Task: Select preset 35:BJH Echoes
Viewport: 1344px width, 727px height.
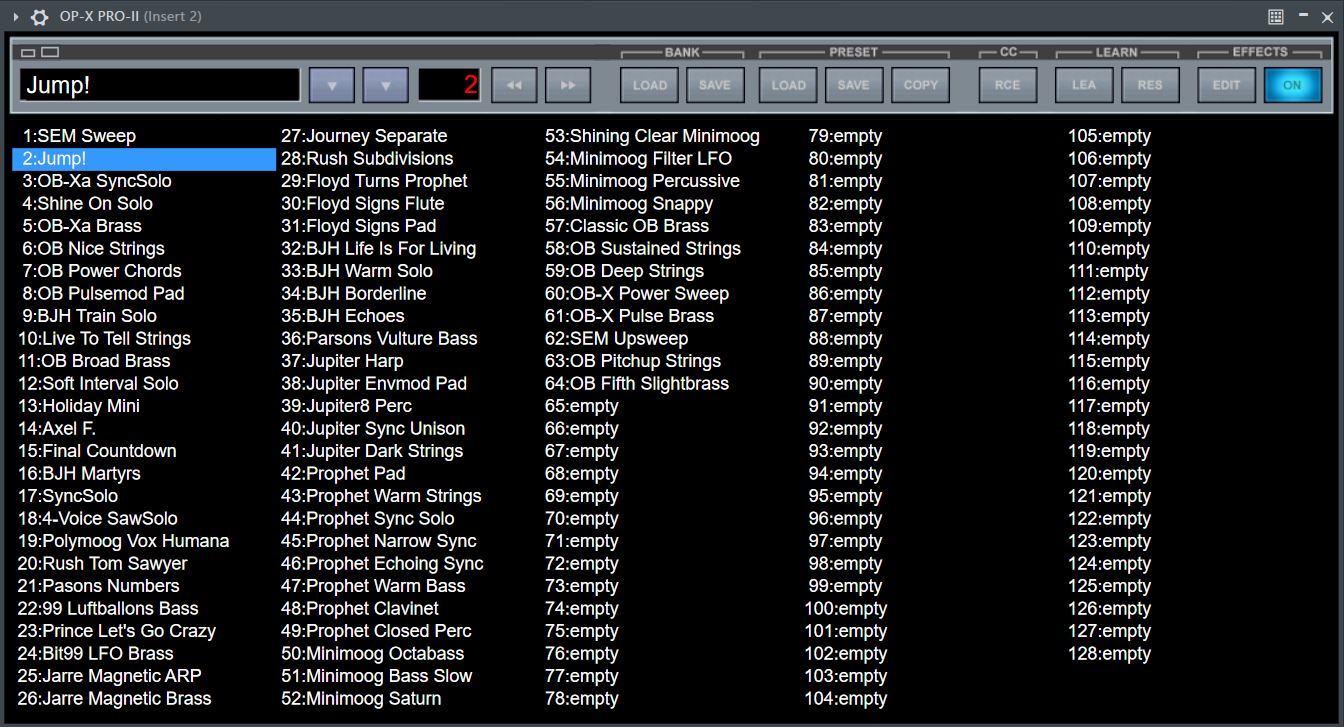Action: click(x=343, y=316)
